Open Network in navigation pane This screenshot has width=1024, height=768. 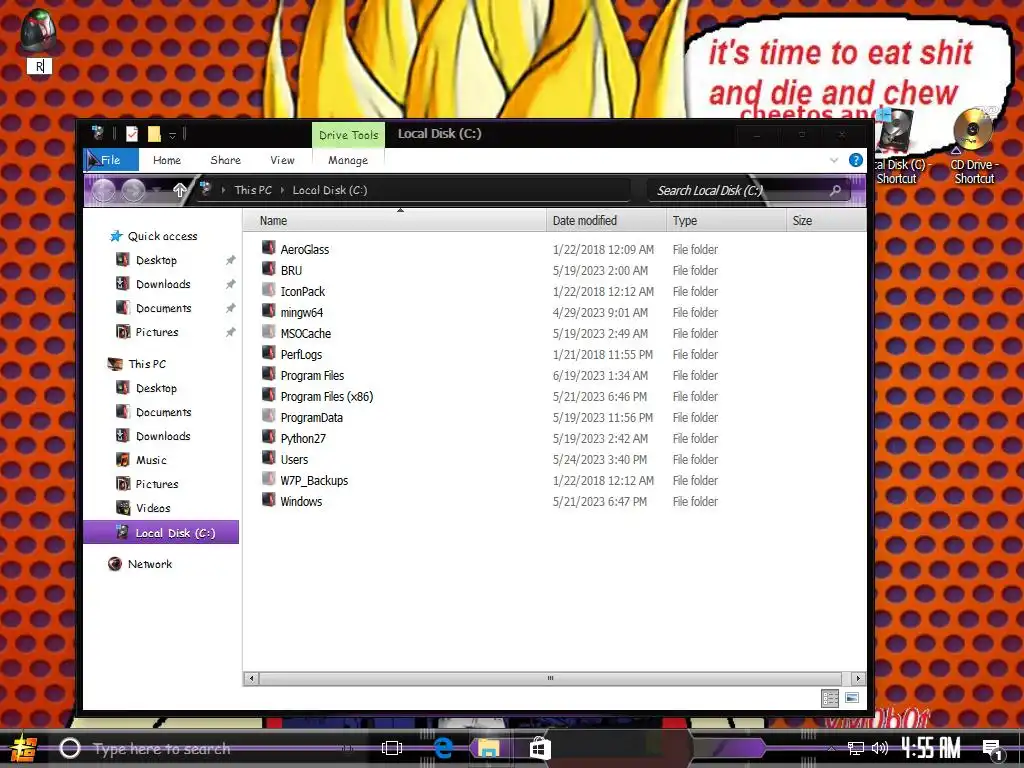pos(150,564)
